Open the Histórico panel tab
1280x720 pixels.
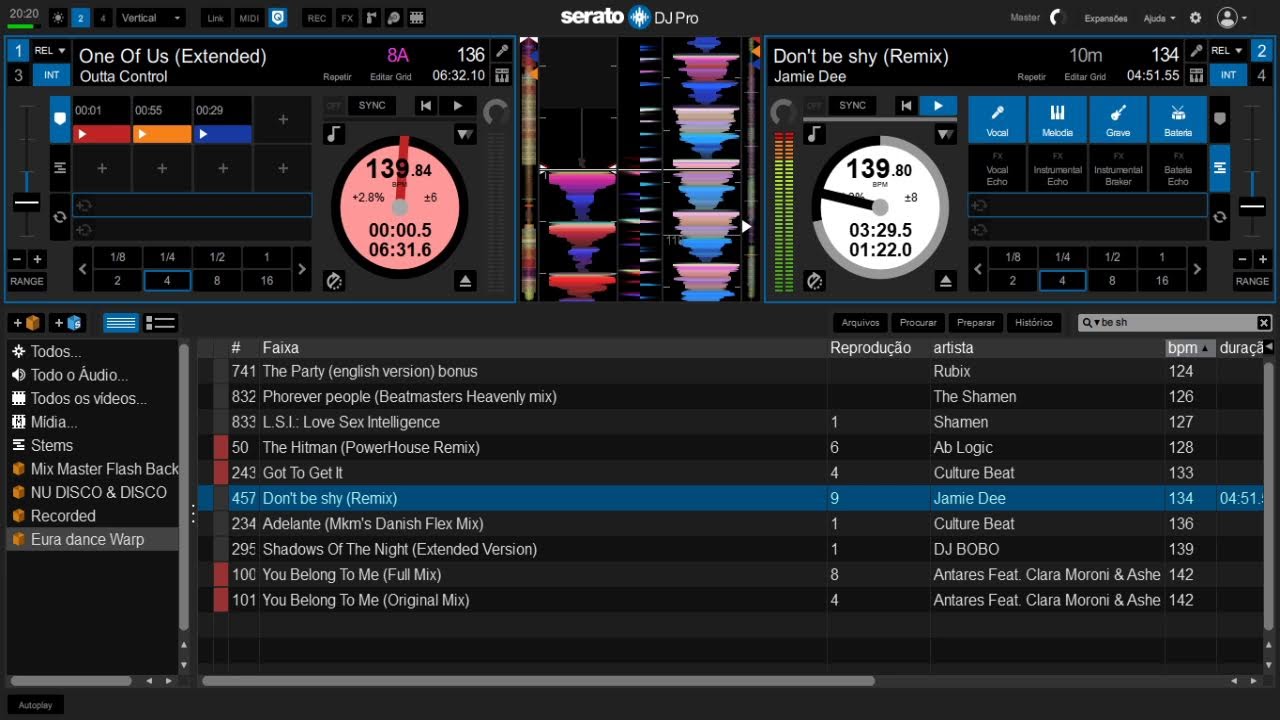1034,323
